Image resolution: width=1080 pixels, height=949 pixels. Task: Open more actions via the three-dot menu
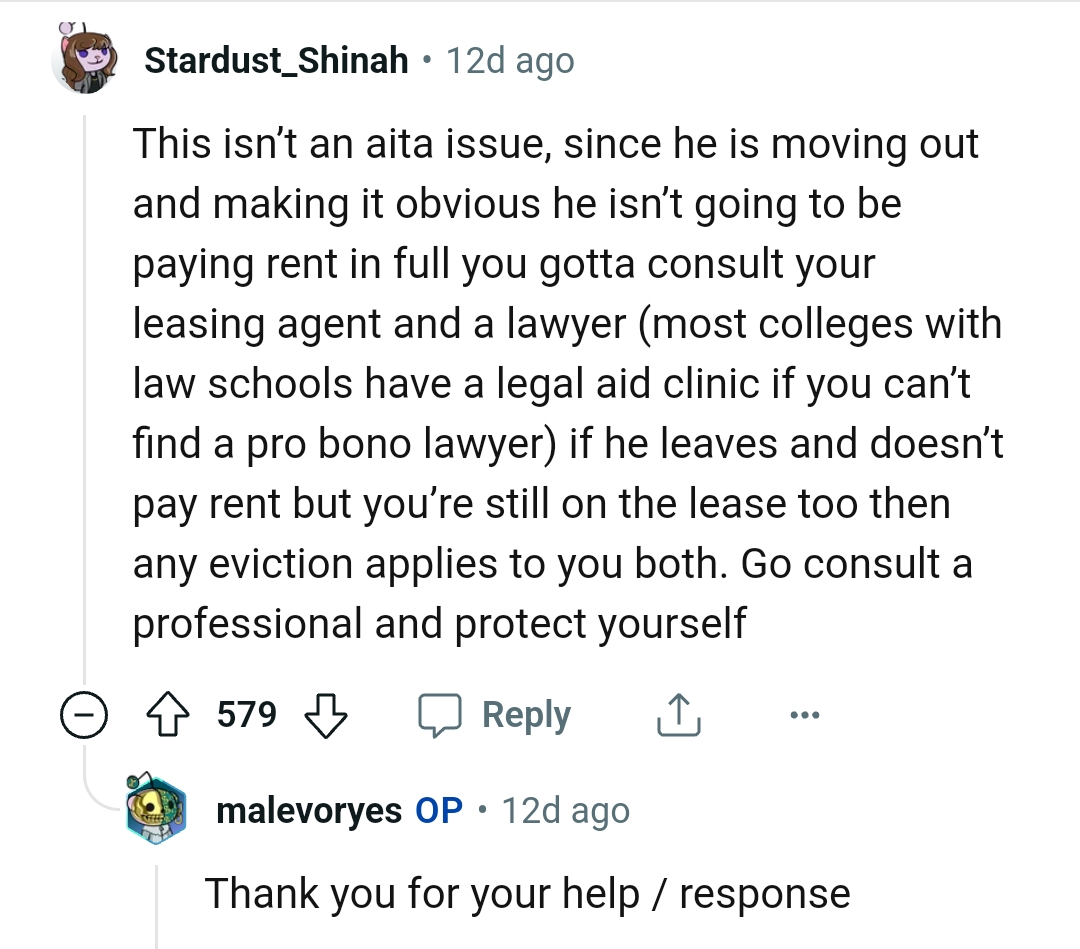click(805, 714)
